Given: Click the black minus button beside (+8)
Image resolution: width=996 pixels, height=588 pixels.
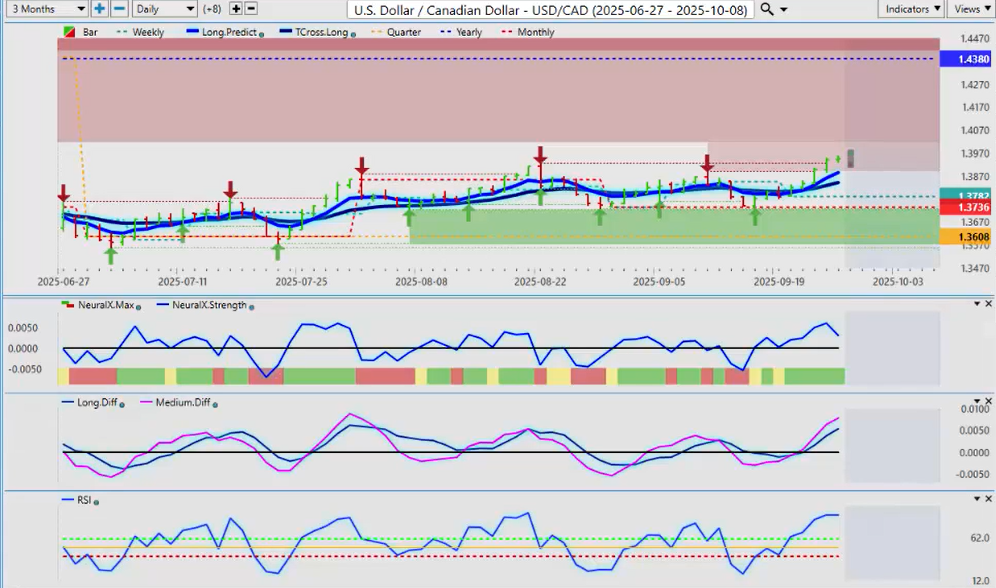Looking at the screenshot, I should pos(251,9).
